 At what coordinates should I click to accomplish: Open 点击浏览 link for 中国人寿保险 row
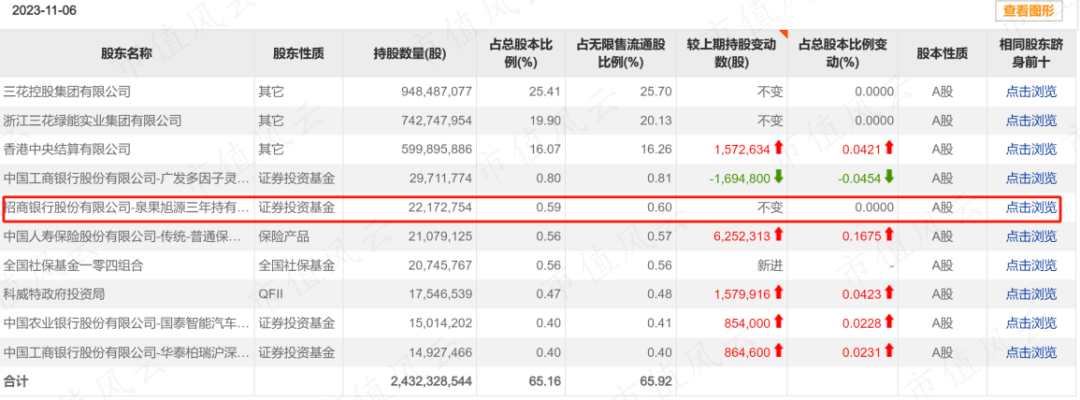click(x=1031, y=237)
